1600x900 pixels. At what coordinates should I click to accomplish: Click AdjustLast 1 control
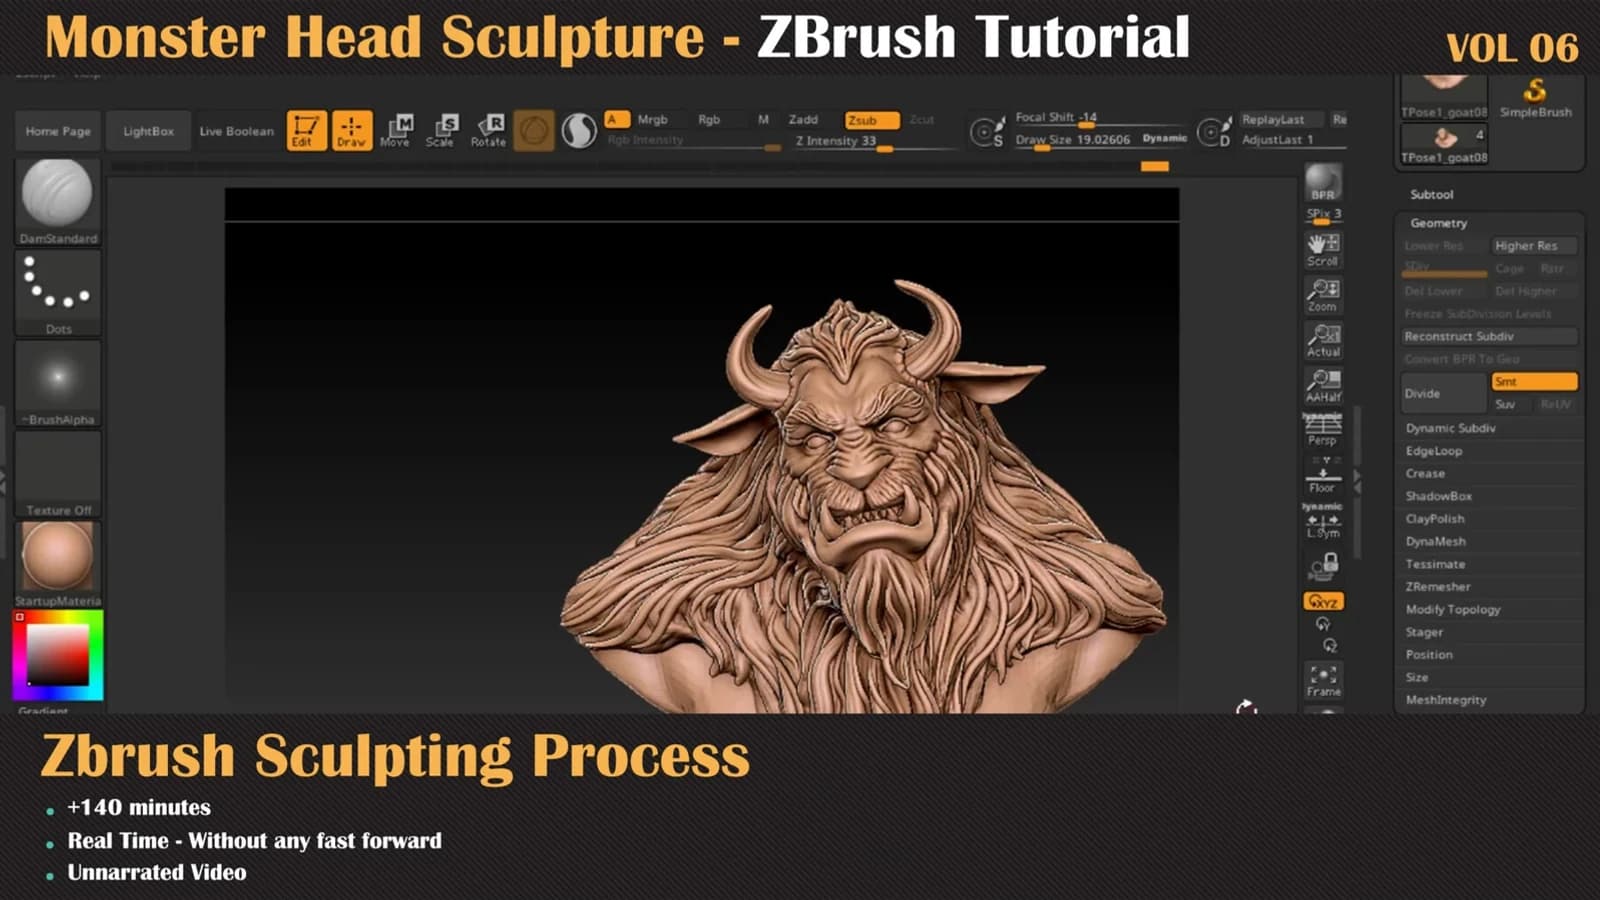pyautogui.click(x=1293, y=140)
